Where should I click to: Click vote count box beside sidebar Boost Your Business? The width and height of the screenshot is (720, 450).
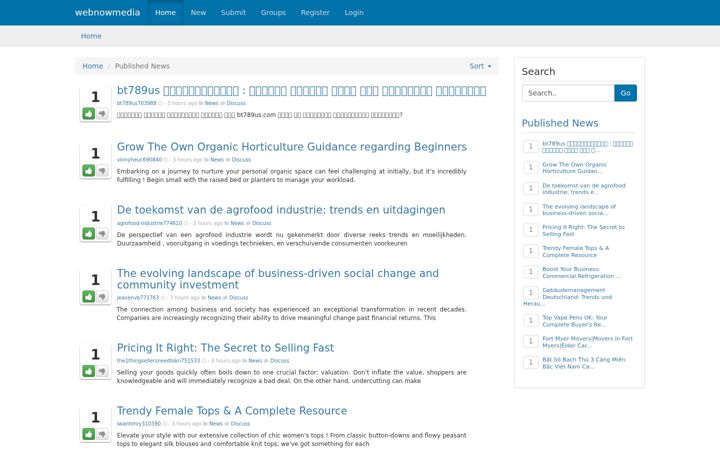pyautogui.click(x=531, y=272)
